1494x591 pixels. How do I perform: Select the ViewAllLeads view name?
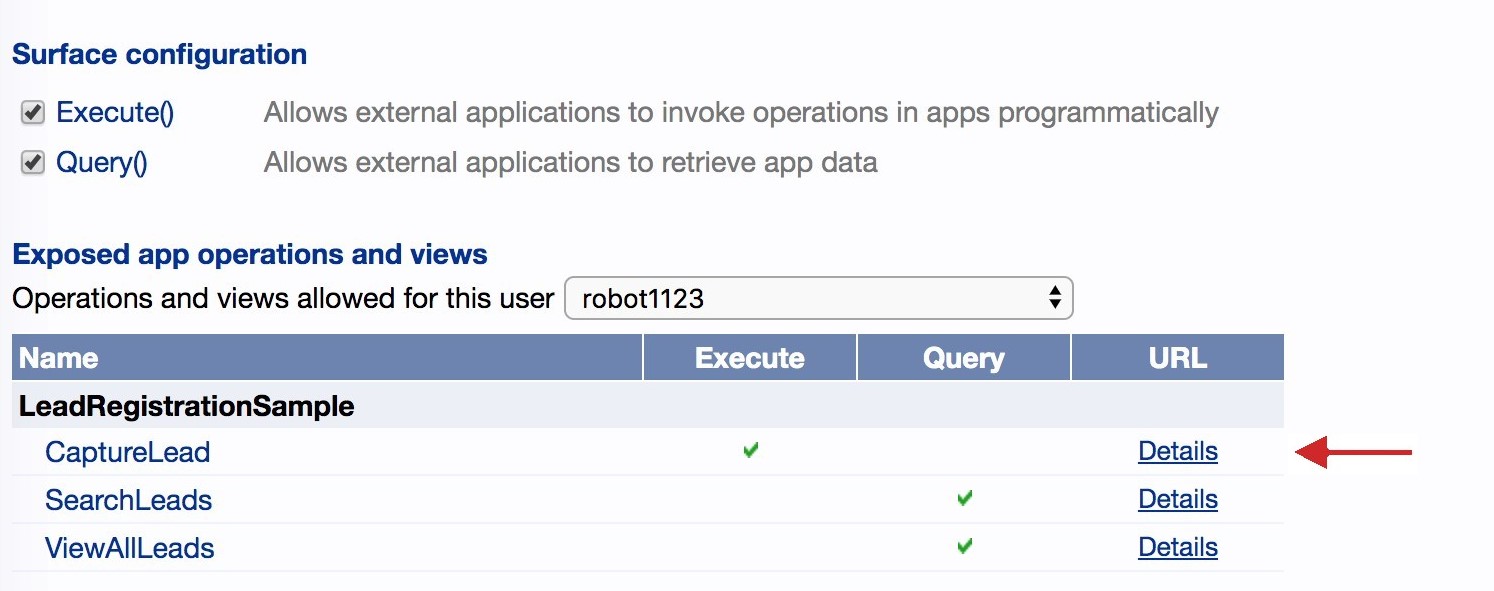point(130,548)
